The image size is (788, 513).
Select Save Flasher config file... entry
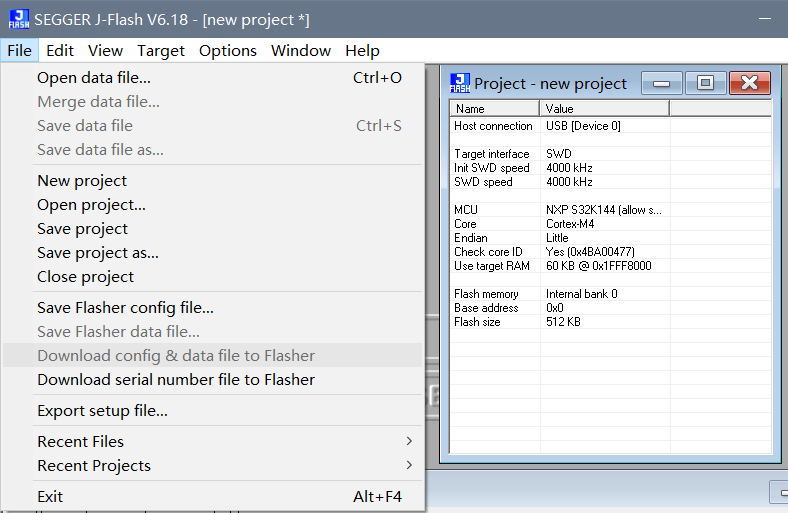click(x=212, y=307)
